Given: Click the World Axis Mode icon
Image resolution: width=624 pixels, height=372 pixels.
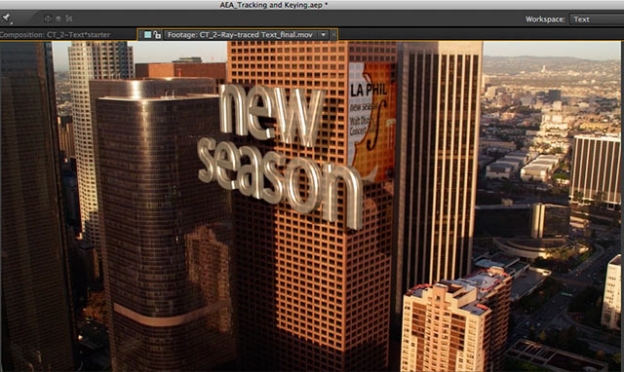Looking at the screenshot, I should [x=58, y=18].
